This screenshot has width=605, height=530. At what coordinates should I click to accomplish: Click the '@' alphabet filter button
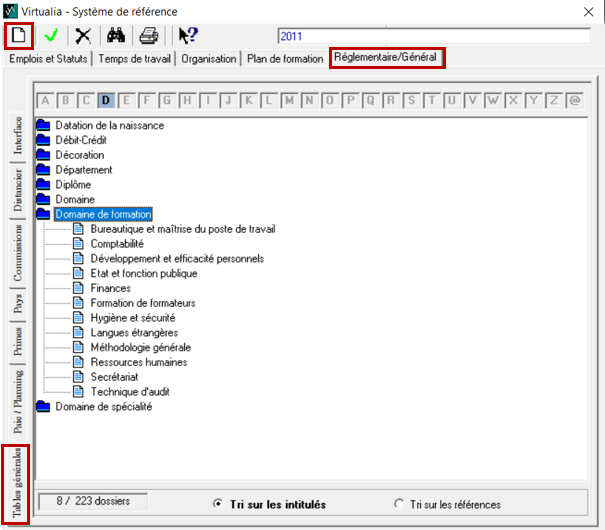pos(574,100)
